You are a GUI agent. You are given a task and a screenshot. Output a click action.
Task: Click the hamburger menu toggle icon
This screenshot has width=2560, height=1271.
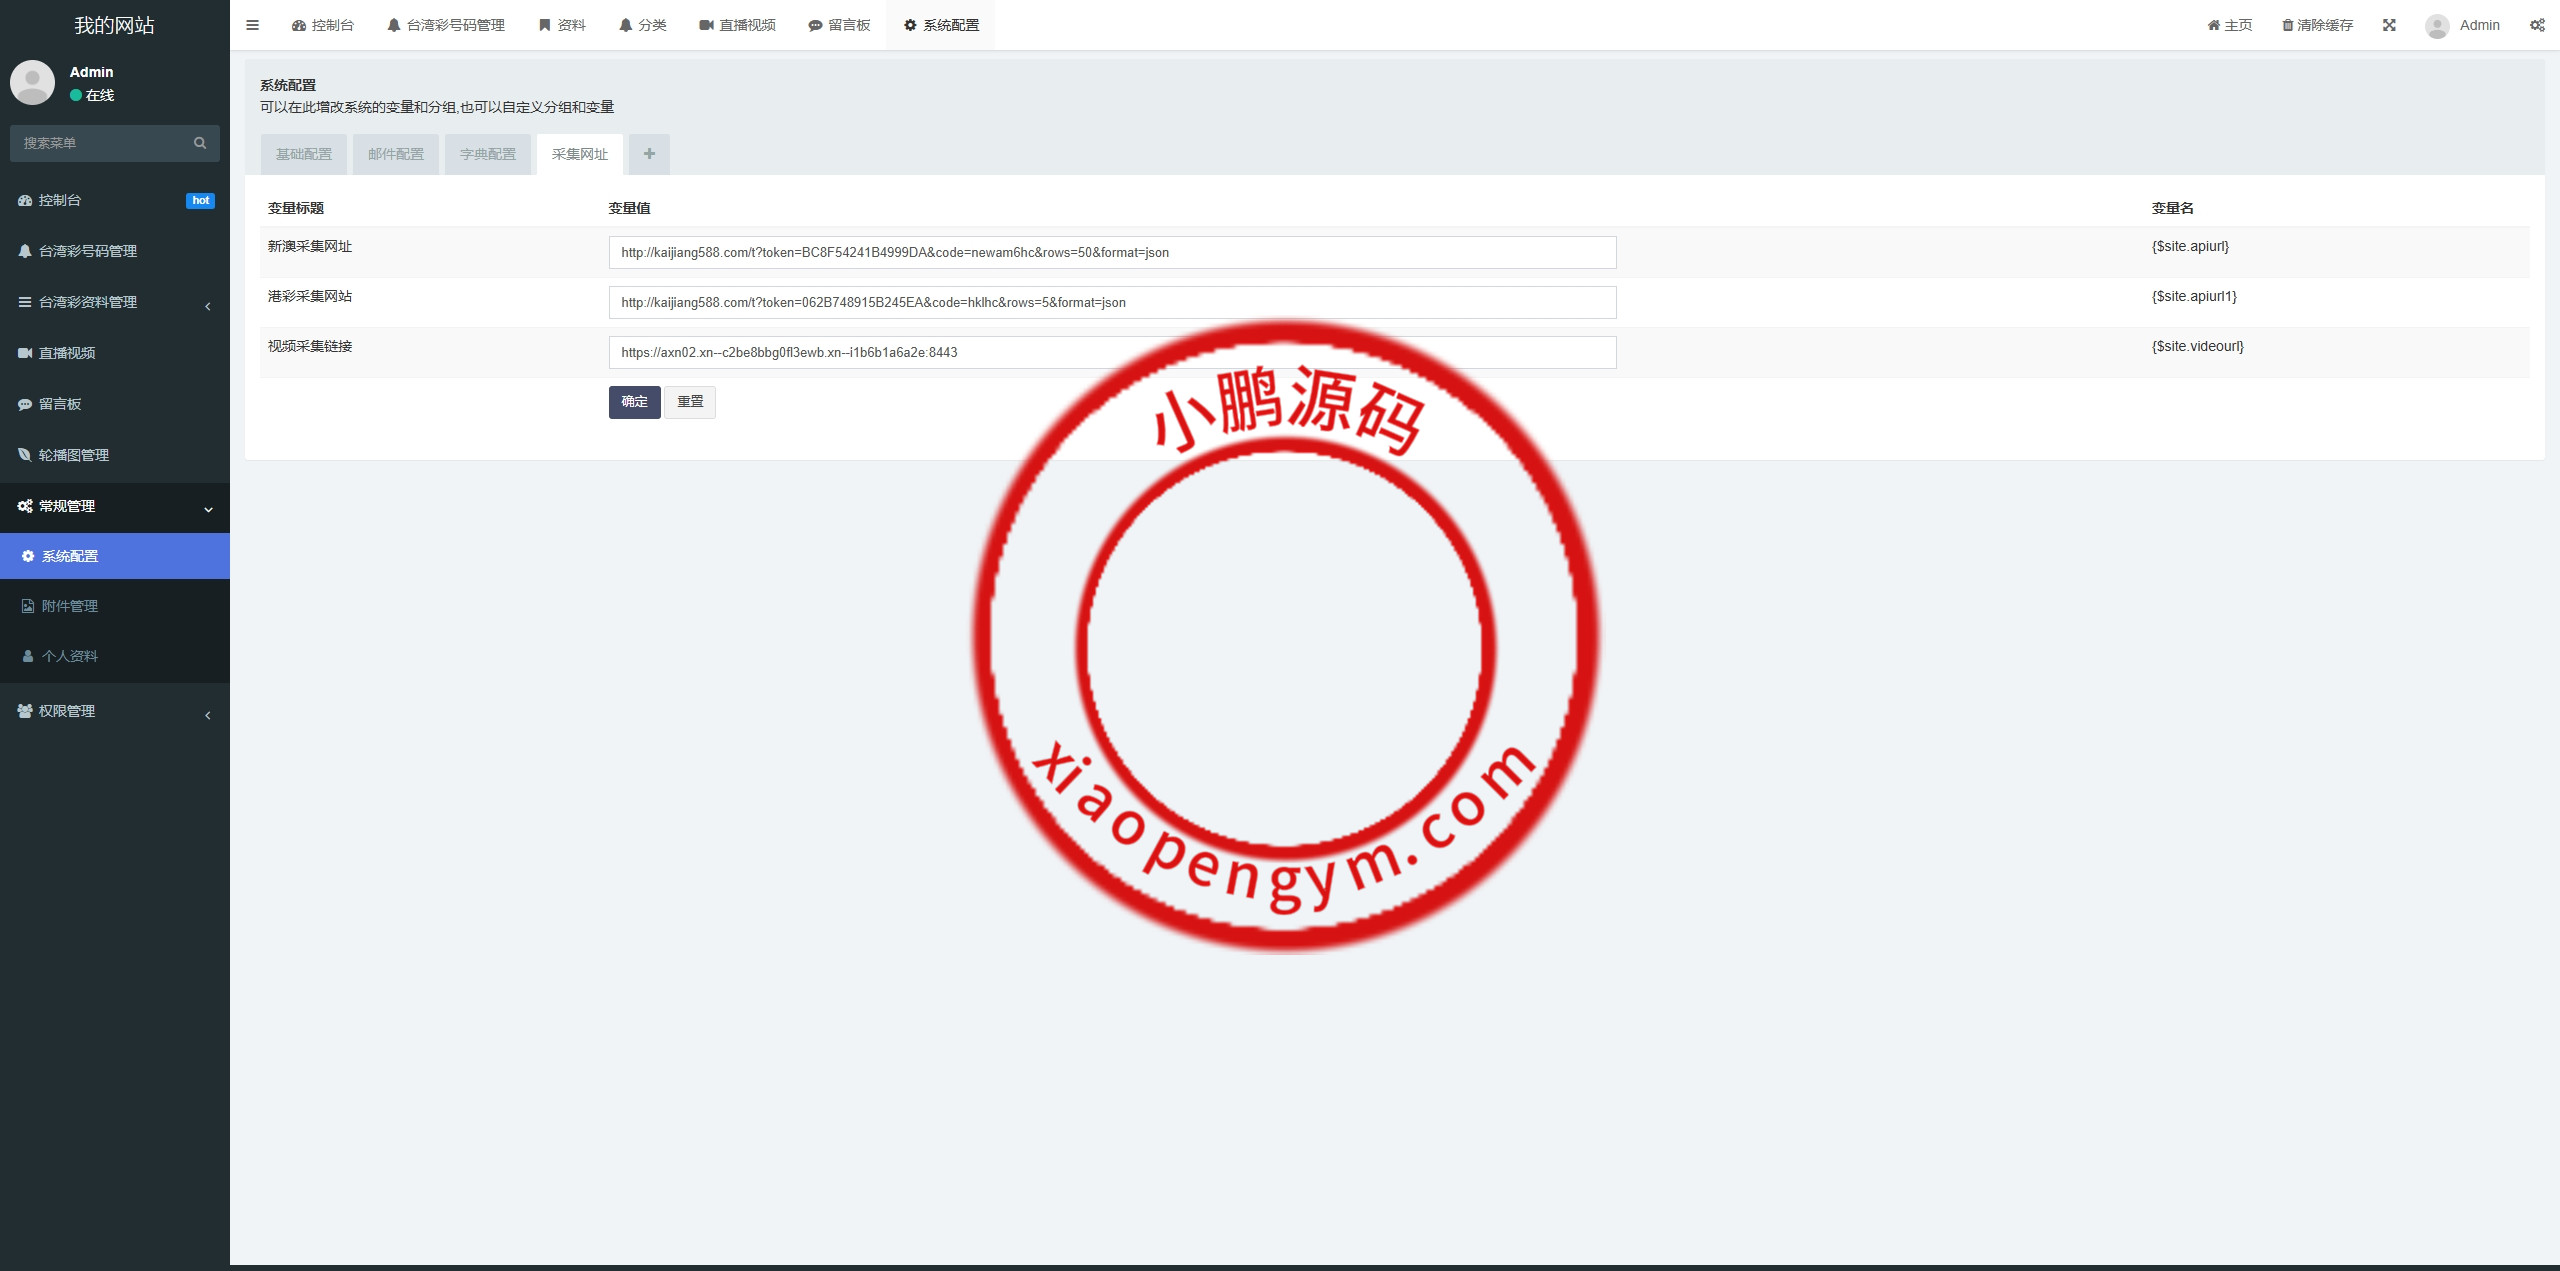pos(252,25)
